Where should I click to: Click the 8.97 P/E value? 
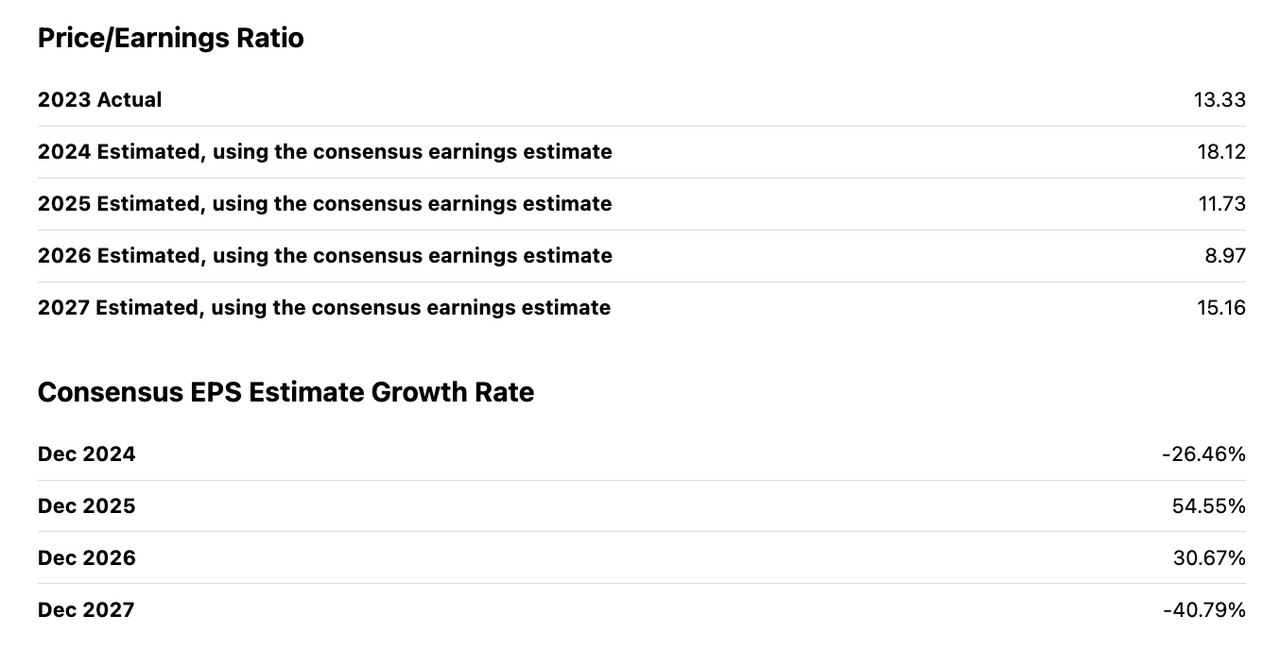pos(1225,256)
